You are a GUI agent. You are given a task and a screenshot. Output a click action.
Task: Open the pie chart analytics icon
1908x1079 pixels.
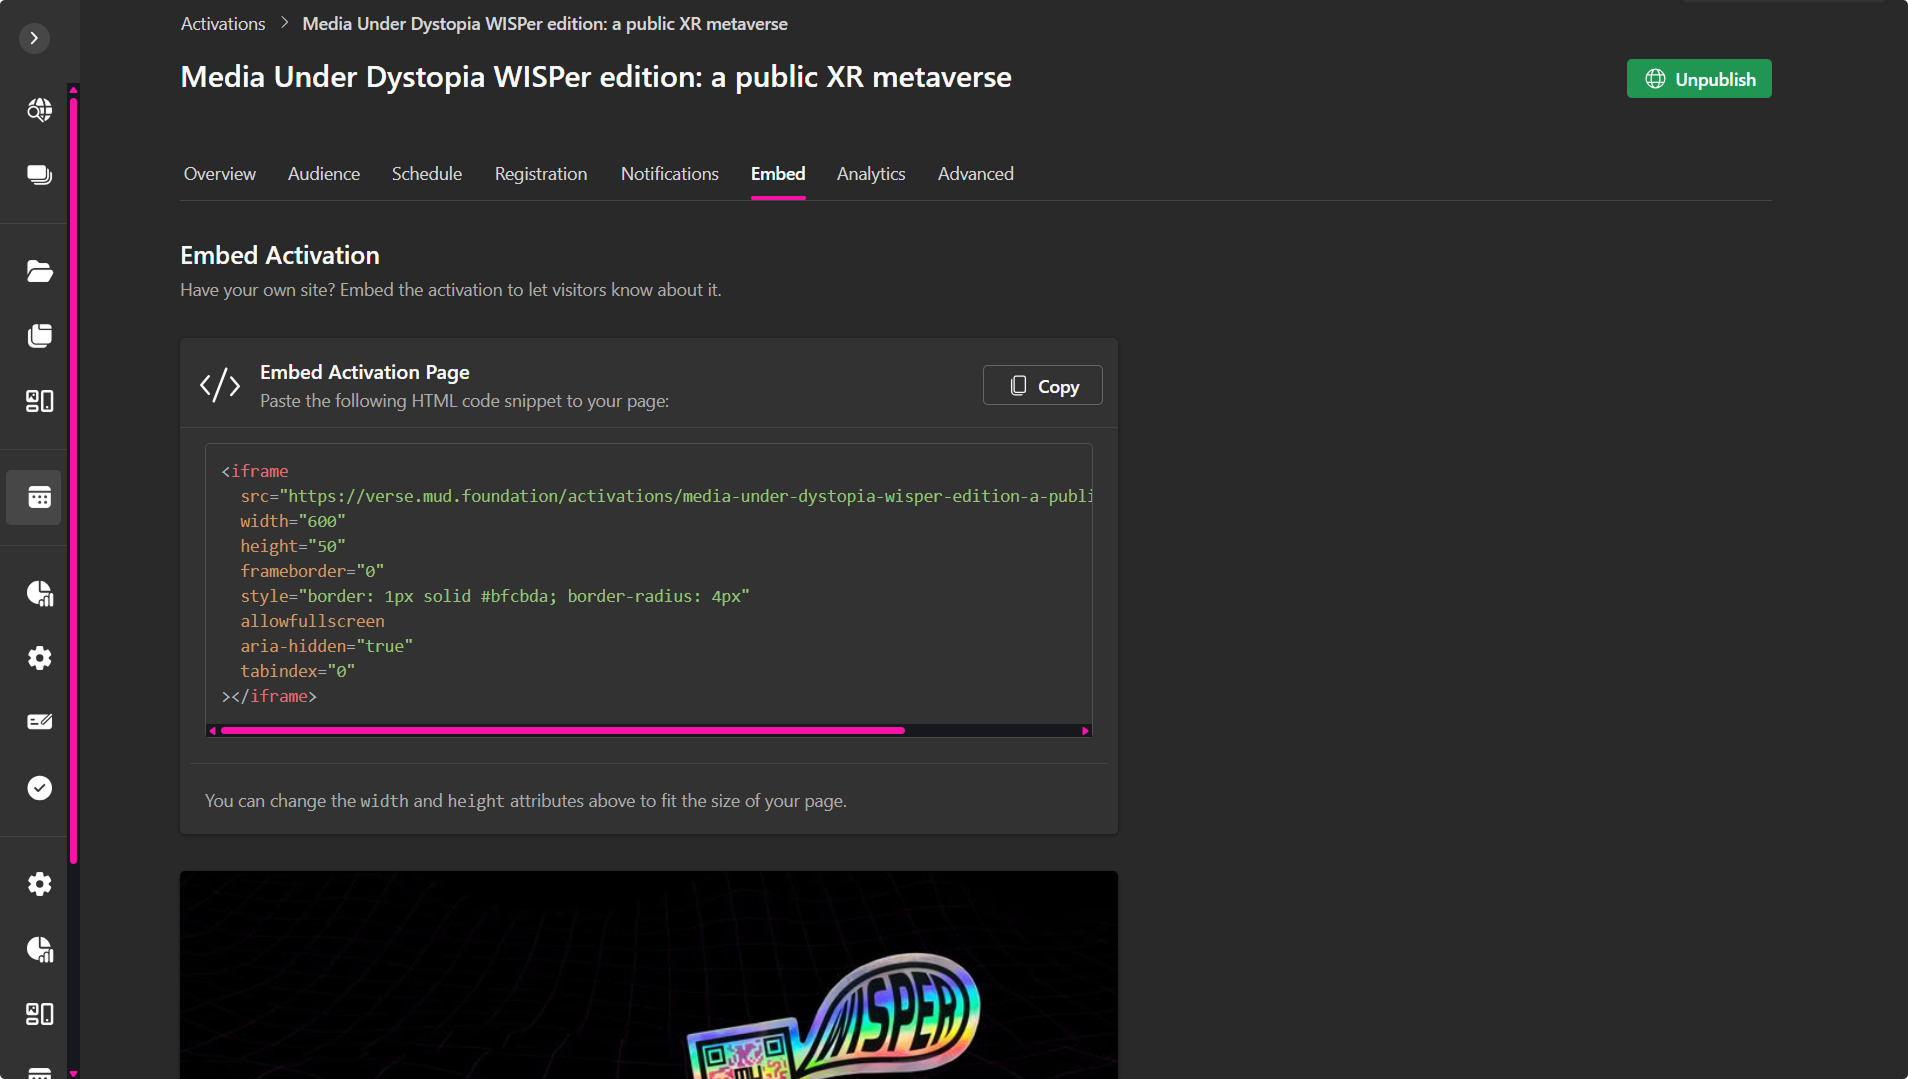[x=39, y=593]
